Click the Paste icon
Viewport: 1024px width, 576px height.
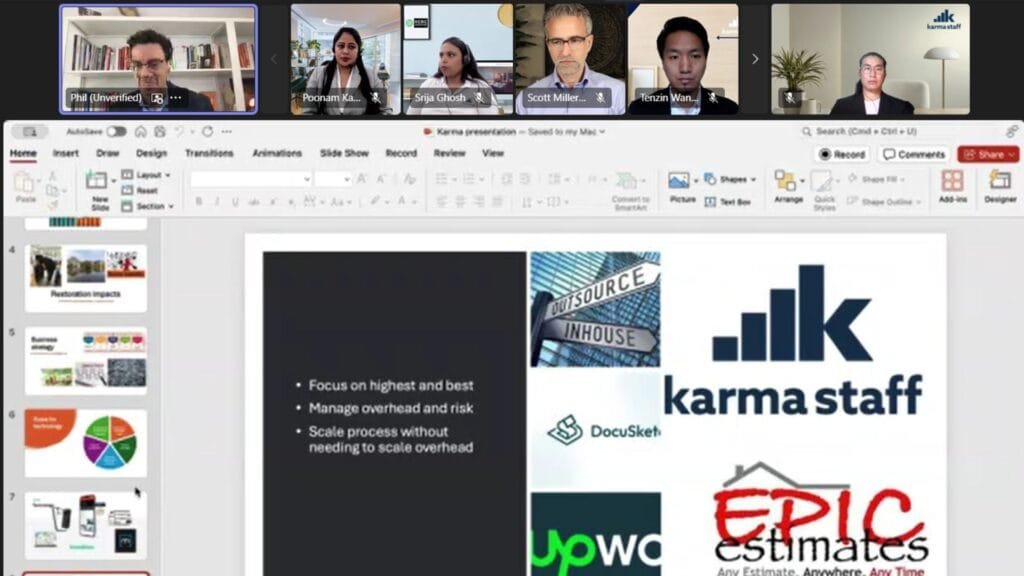pyautogui.click(x=25, y=184)
